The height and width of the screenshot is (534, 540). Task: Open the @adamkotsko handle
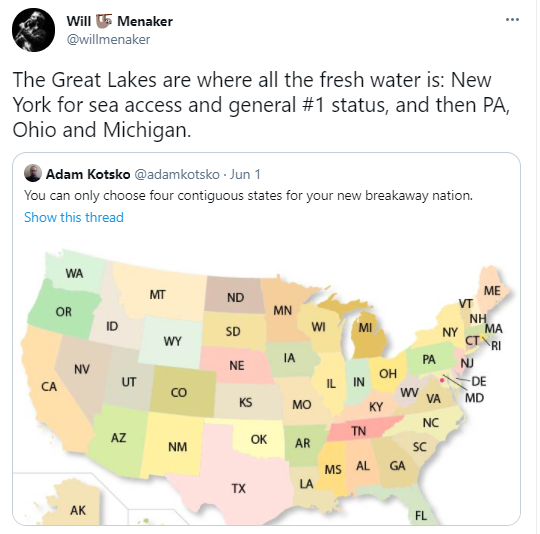coord(177,174)
